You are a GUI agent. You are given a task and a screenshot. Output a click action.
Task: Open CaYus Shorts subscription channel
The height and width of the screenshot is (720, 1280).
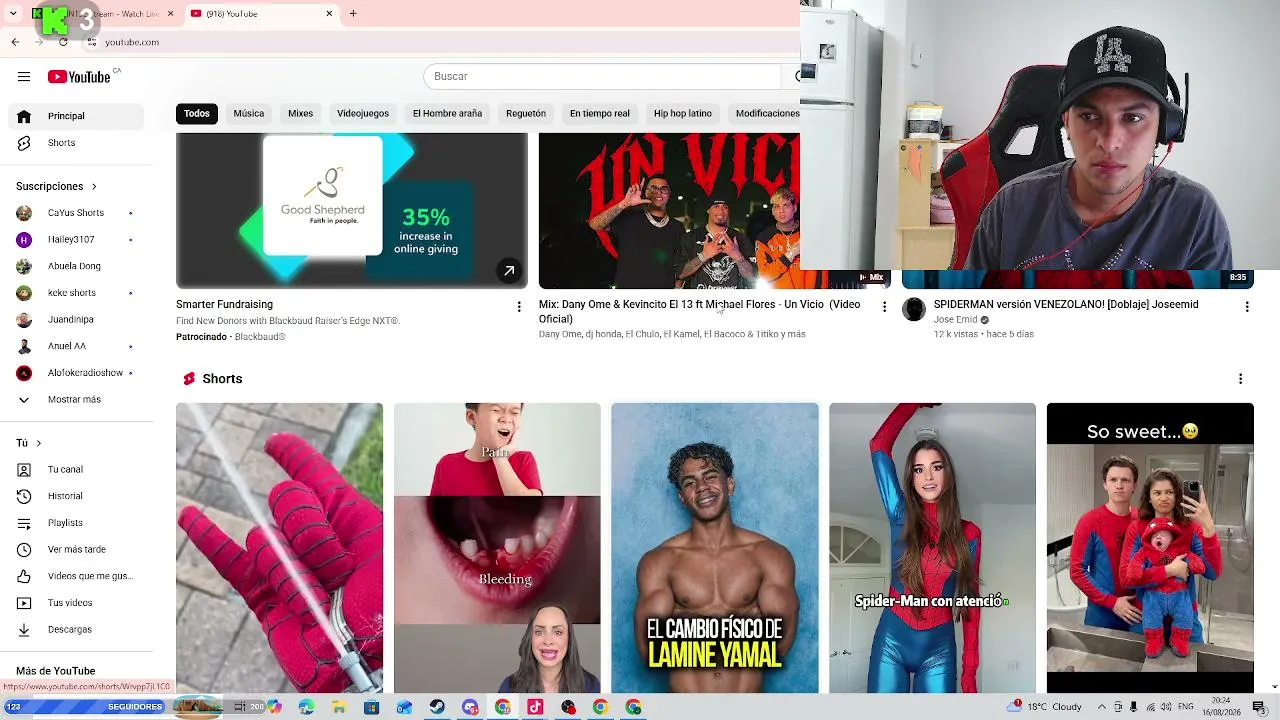pos(76,213)
